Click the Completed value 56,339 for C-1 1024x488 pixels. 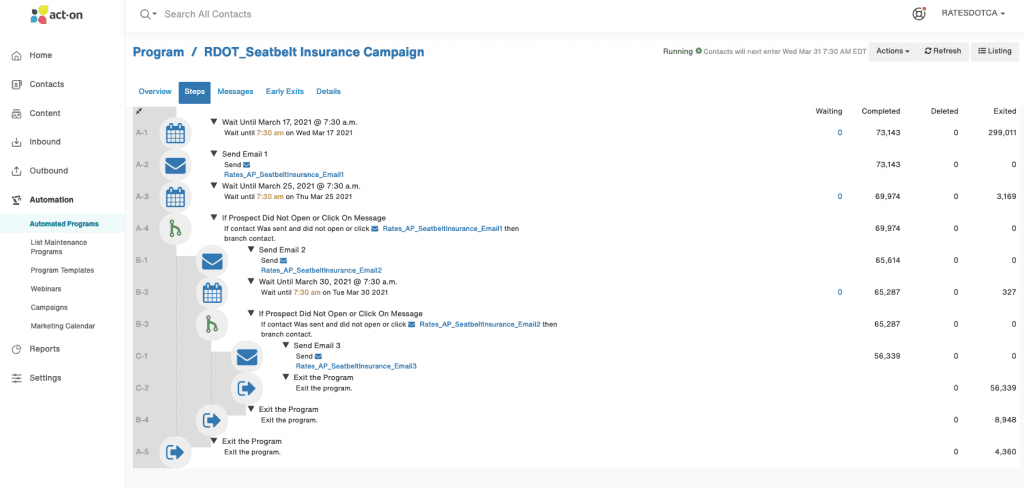[x=887, y=356]
